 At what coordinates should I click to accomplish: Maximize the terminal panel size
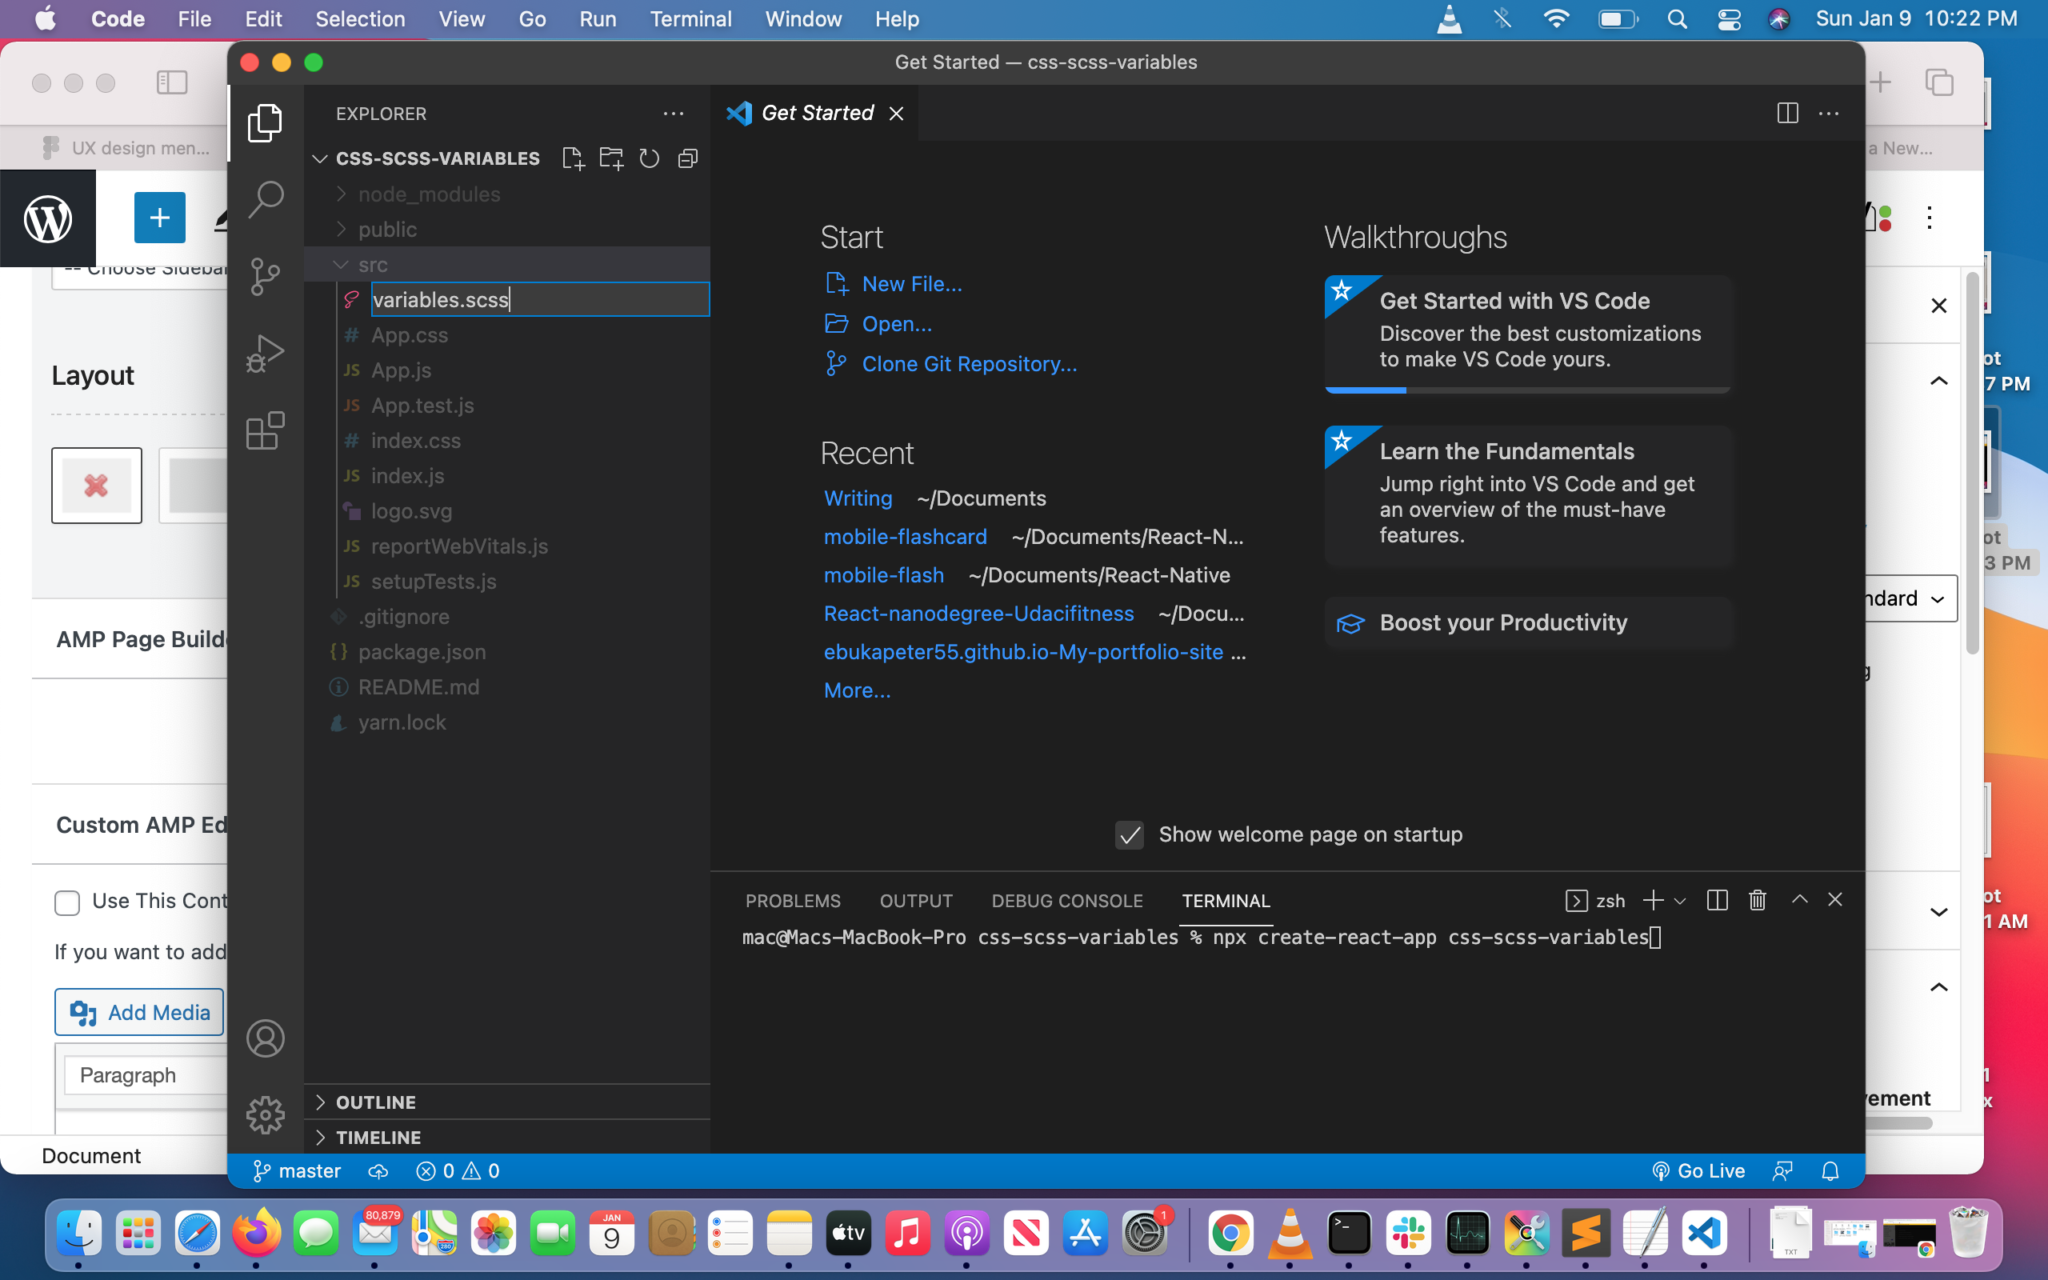(1799, 900)
